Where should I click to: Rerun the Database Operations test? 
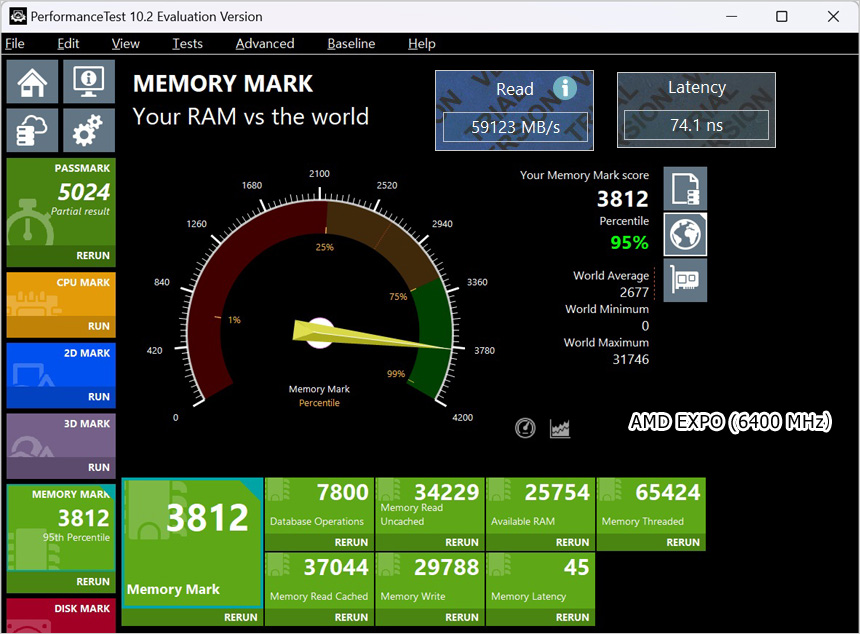[351, 542]
